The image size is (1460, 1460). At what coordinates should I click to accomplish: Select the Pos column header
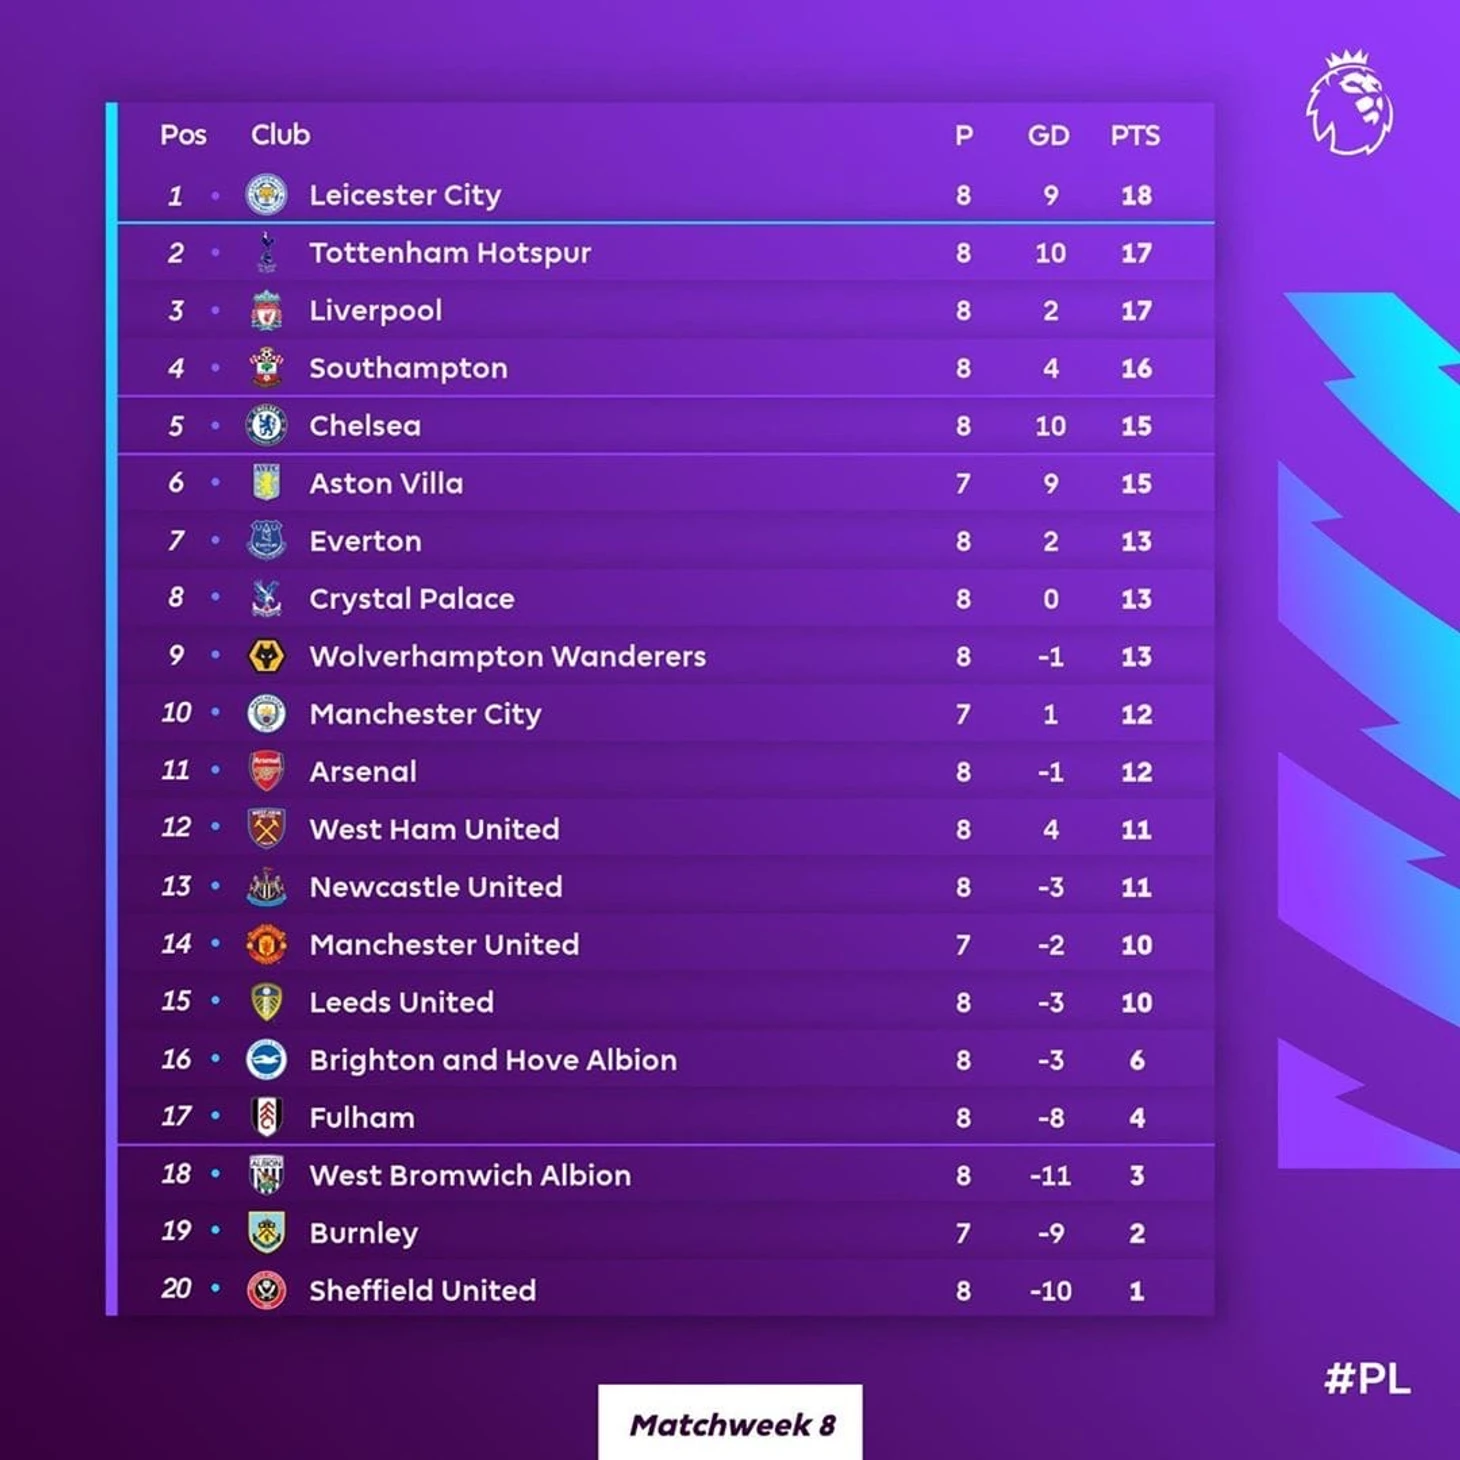183,135
